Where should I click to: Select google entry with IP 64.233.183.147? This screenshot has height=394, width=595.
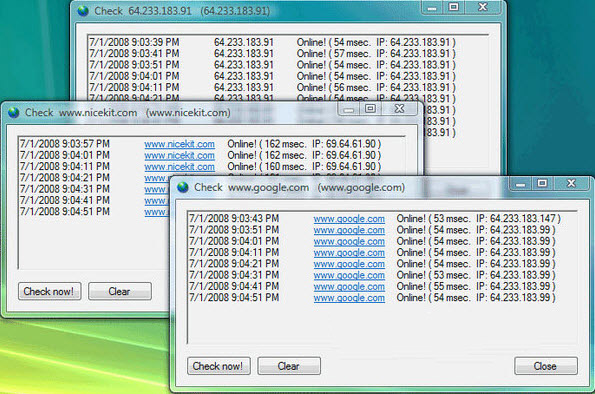[375, 219]
